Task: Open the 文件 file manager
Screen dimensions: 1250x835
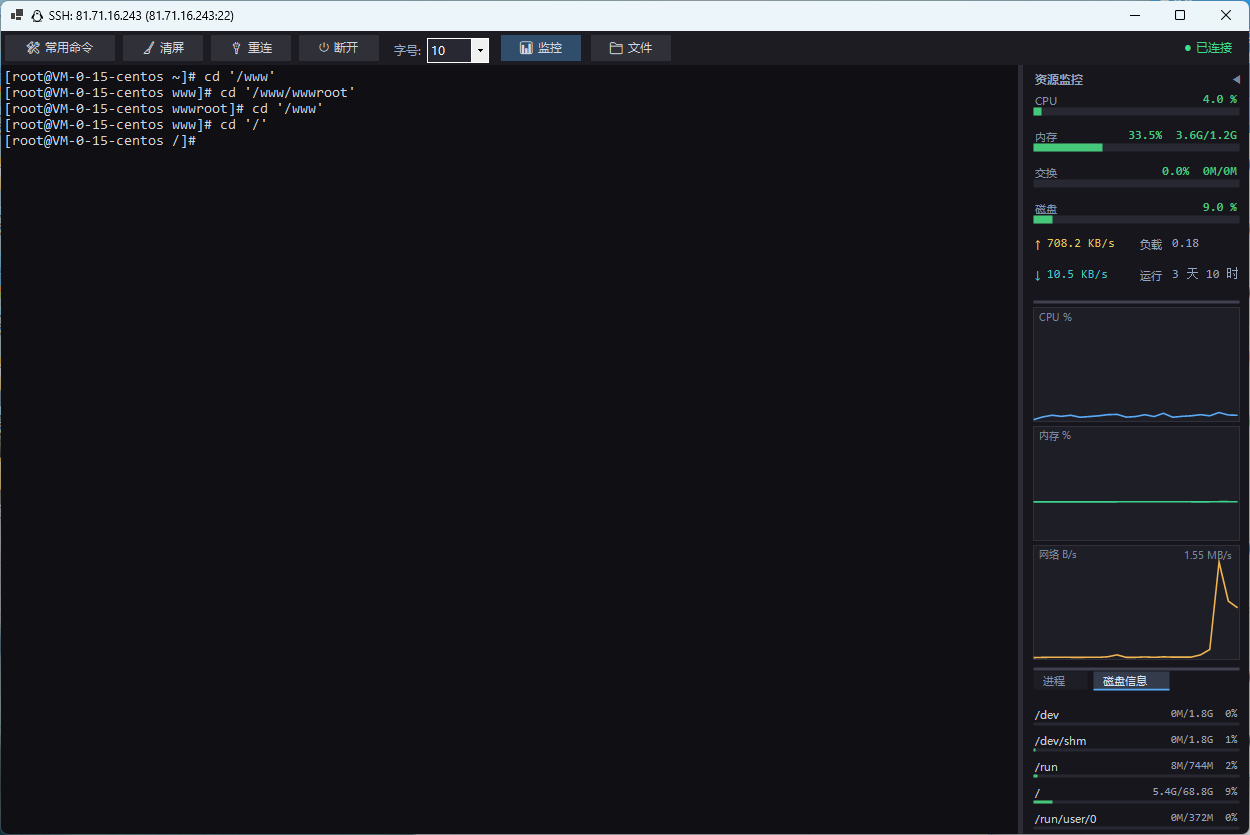Action: click(631, 48)
